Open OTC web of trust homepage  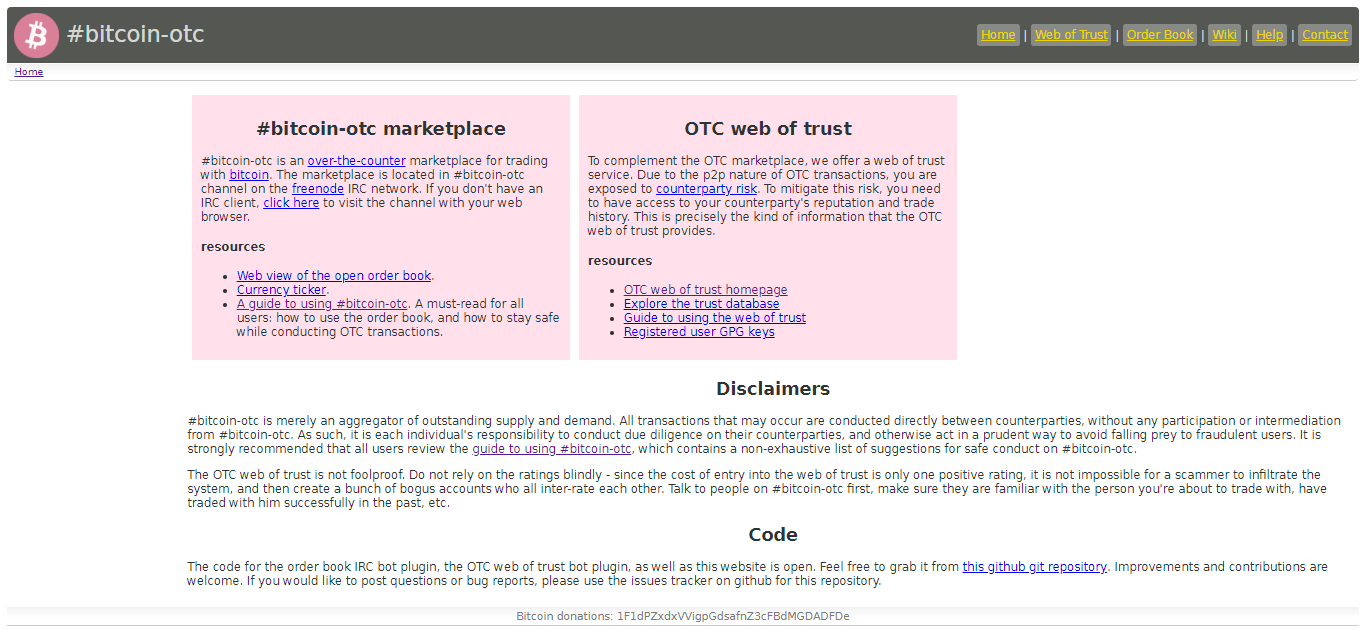click(x=705, y=290)
